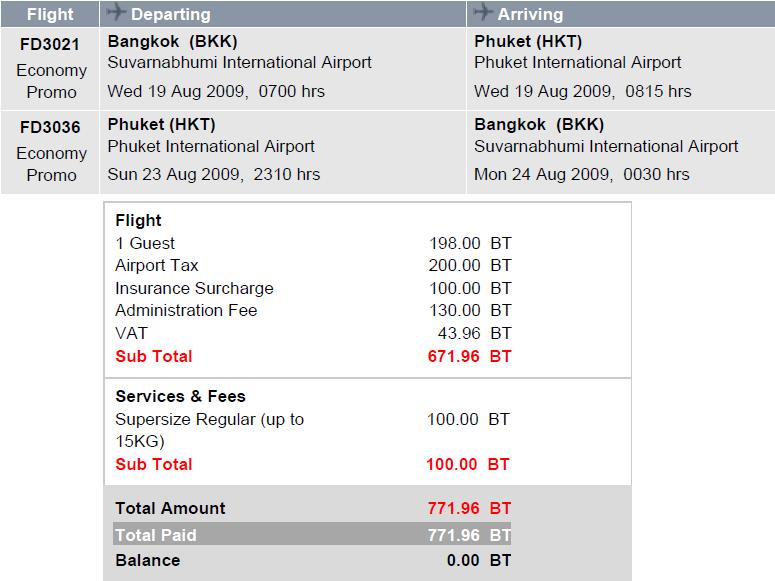Select the VAT amount 43.96 BT

[474, 333]
